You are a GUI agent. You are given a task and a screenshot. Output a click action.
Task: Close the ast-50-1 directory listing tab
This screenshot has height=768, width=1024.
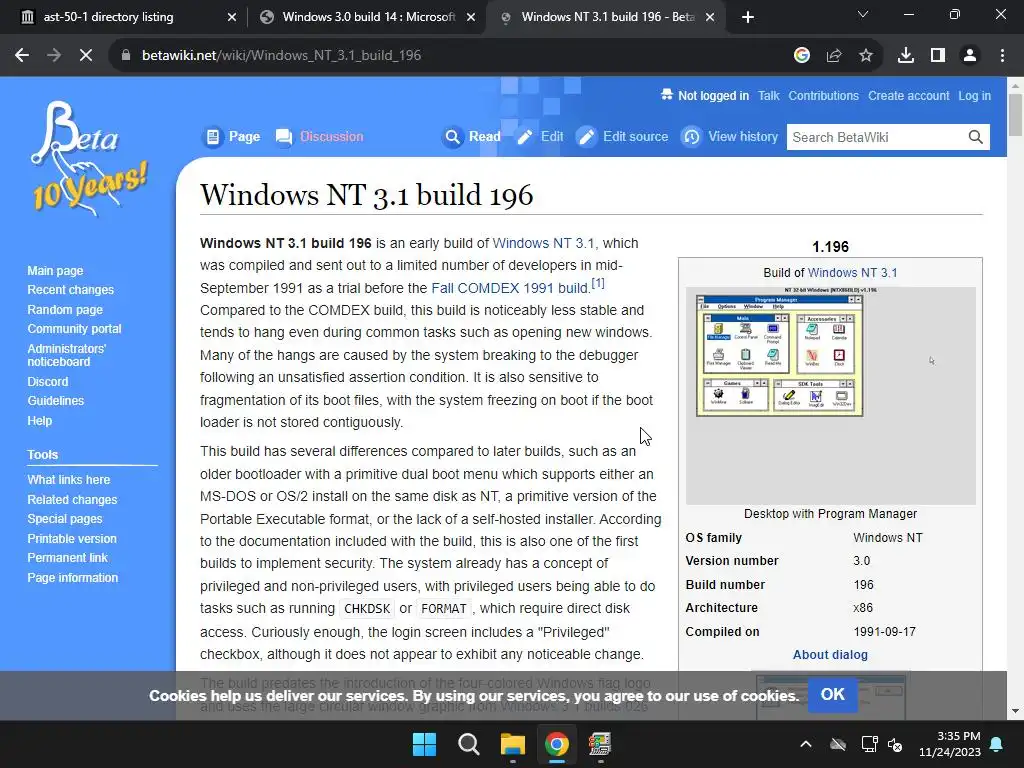click(x=232, y=17)
